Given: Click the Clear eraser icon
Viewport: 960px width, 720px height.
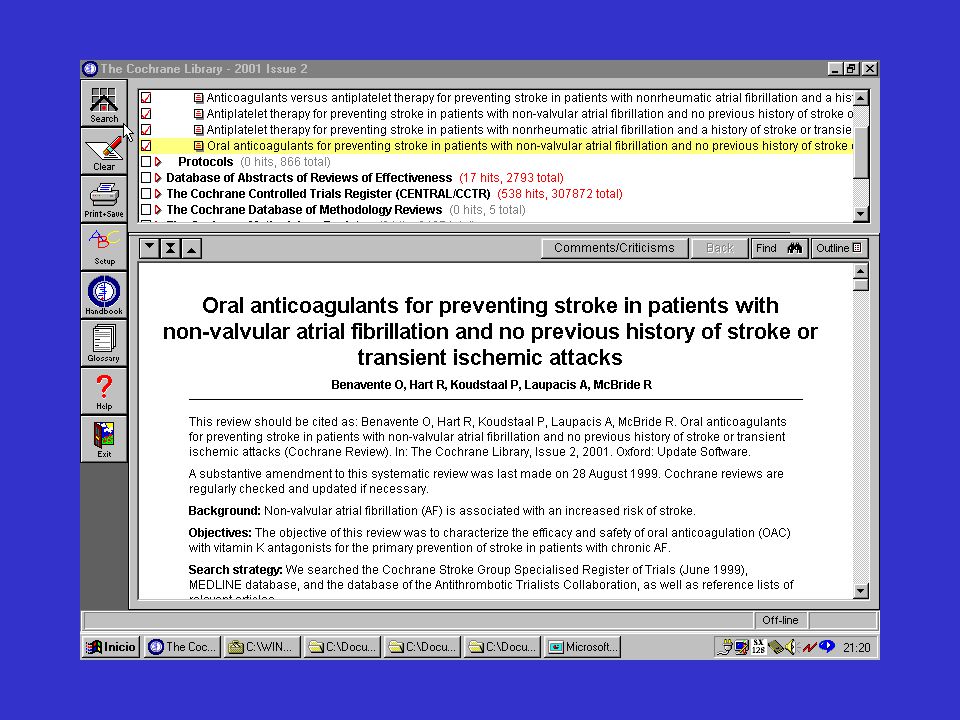Looking at the screenshot, I should [104, 152].
